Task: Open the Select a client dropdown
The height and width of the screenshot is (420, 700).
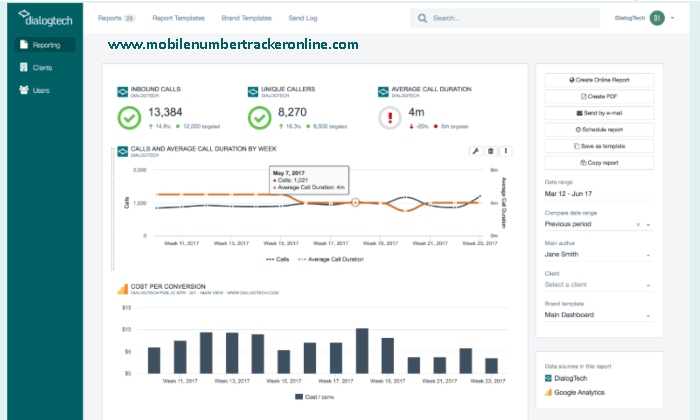Action: click(598, 285)
